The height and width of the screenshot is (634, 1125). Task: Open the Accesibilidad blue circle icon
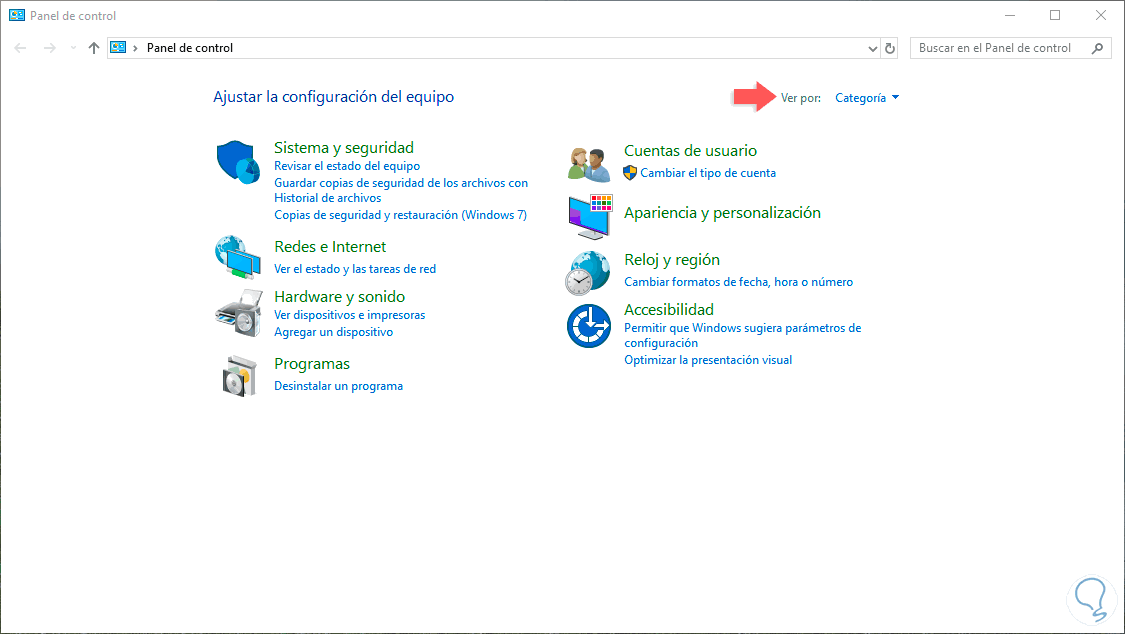(x=589, y=326)
